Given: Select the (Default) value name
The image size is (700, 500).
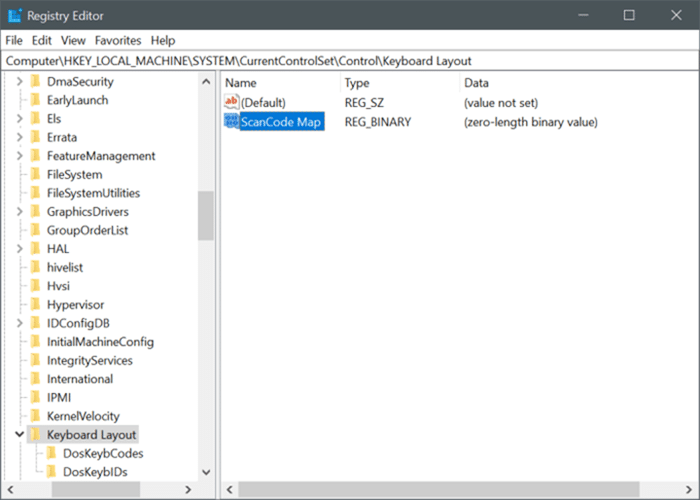Looking at the screenshot, I should (x=263, y=103).
